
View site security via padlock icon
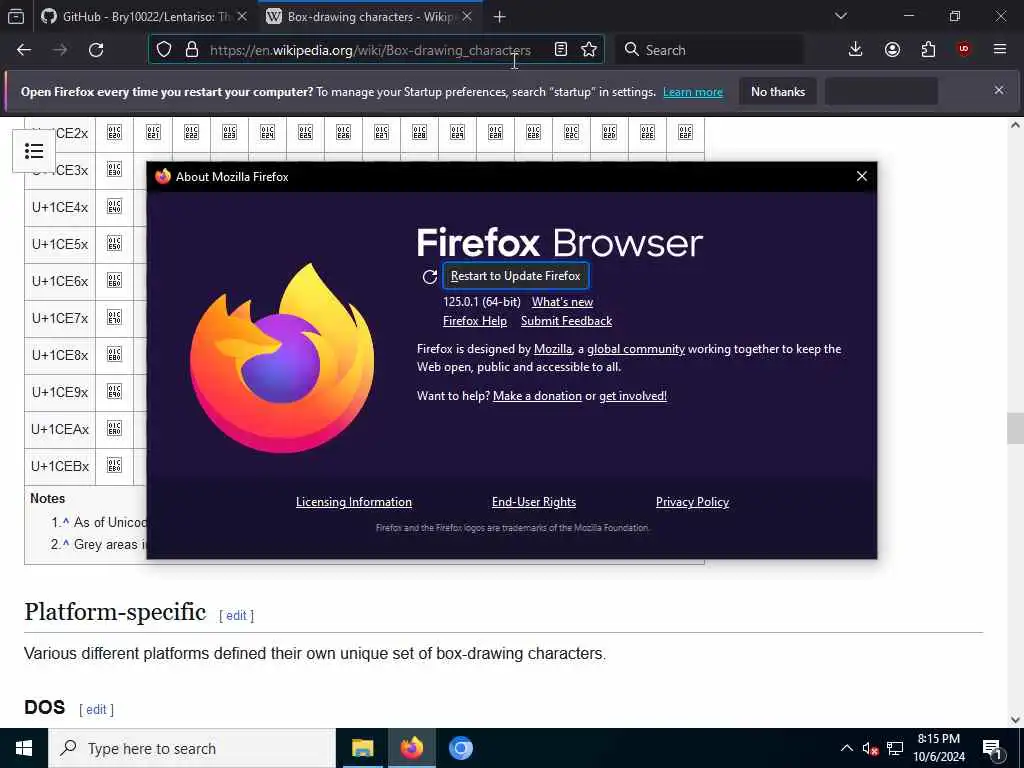191,50
